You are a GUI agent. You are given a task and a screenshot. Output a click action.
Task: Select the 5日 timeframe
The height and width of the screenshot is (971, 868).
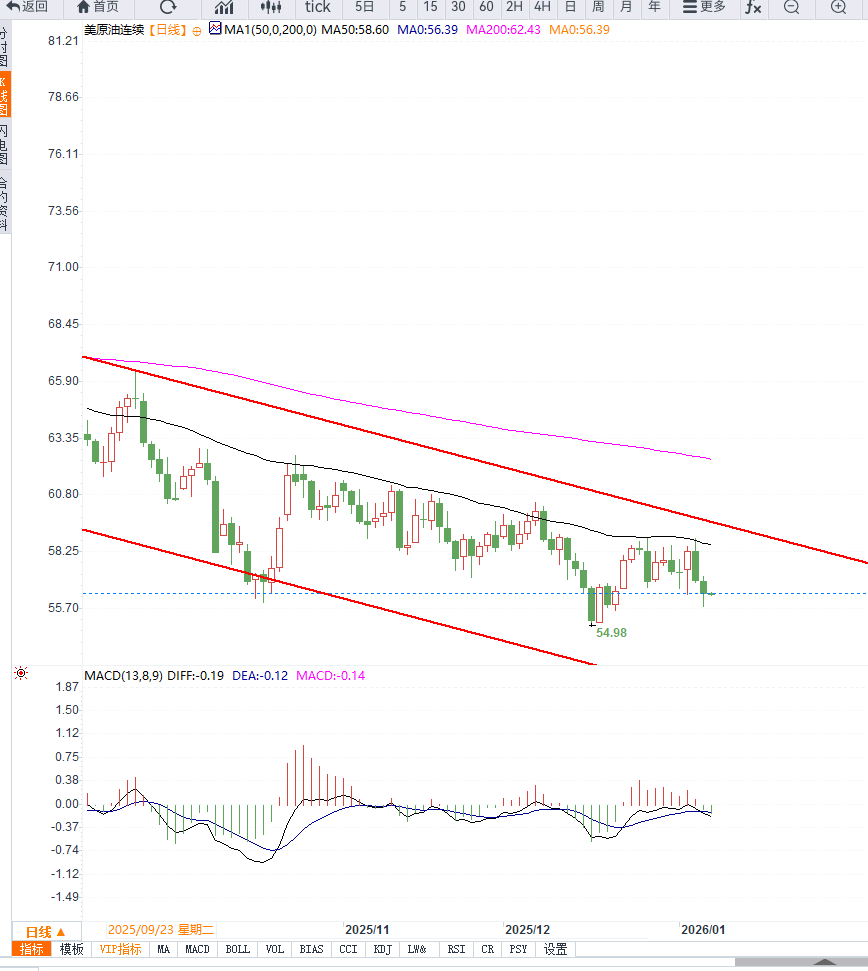(364, 7)
